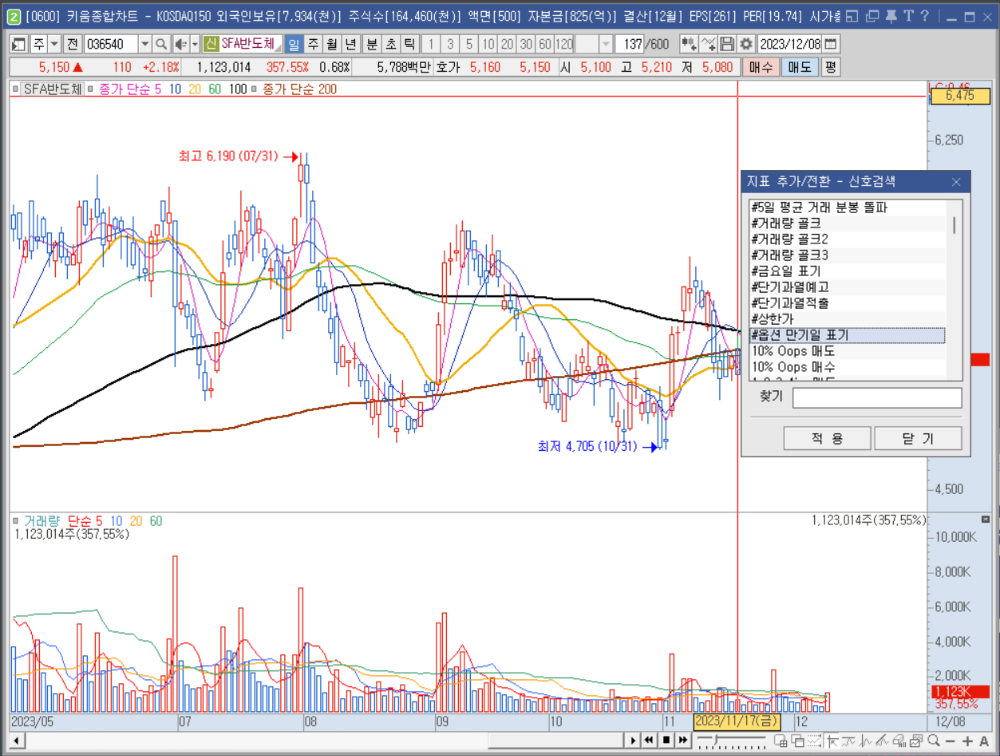The width and height of the screenshot is (1000, 756).
Task: Click the overlapping windows icon in bottom toolbar
Action: click(x=798, y=741)
